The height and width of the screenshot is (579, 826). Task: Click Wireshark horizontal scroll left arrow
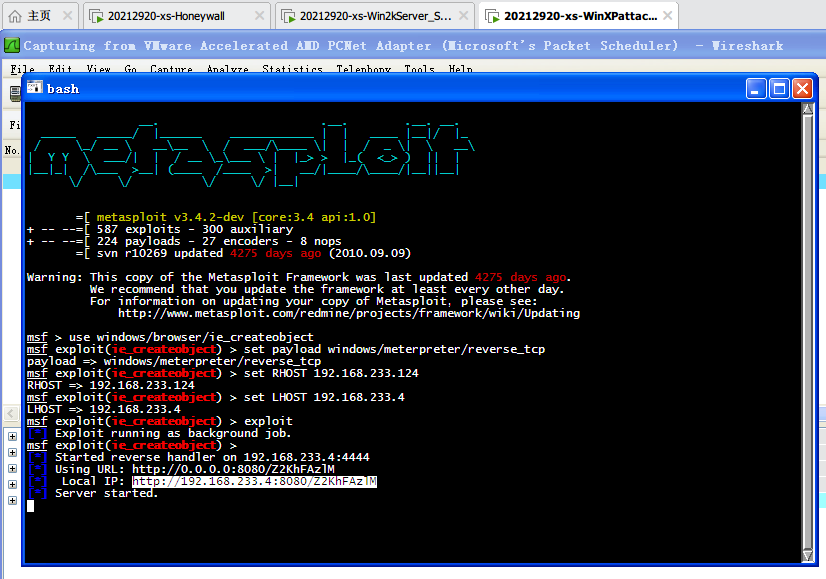[x=12, y=414]
